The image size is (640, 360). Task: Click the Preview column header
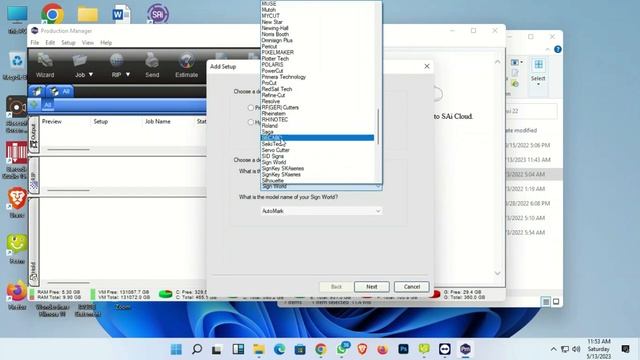click(x=51, y=122)
